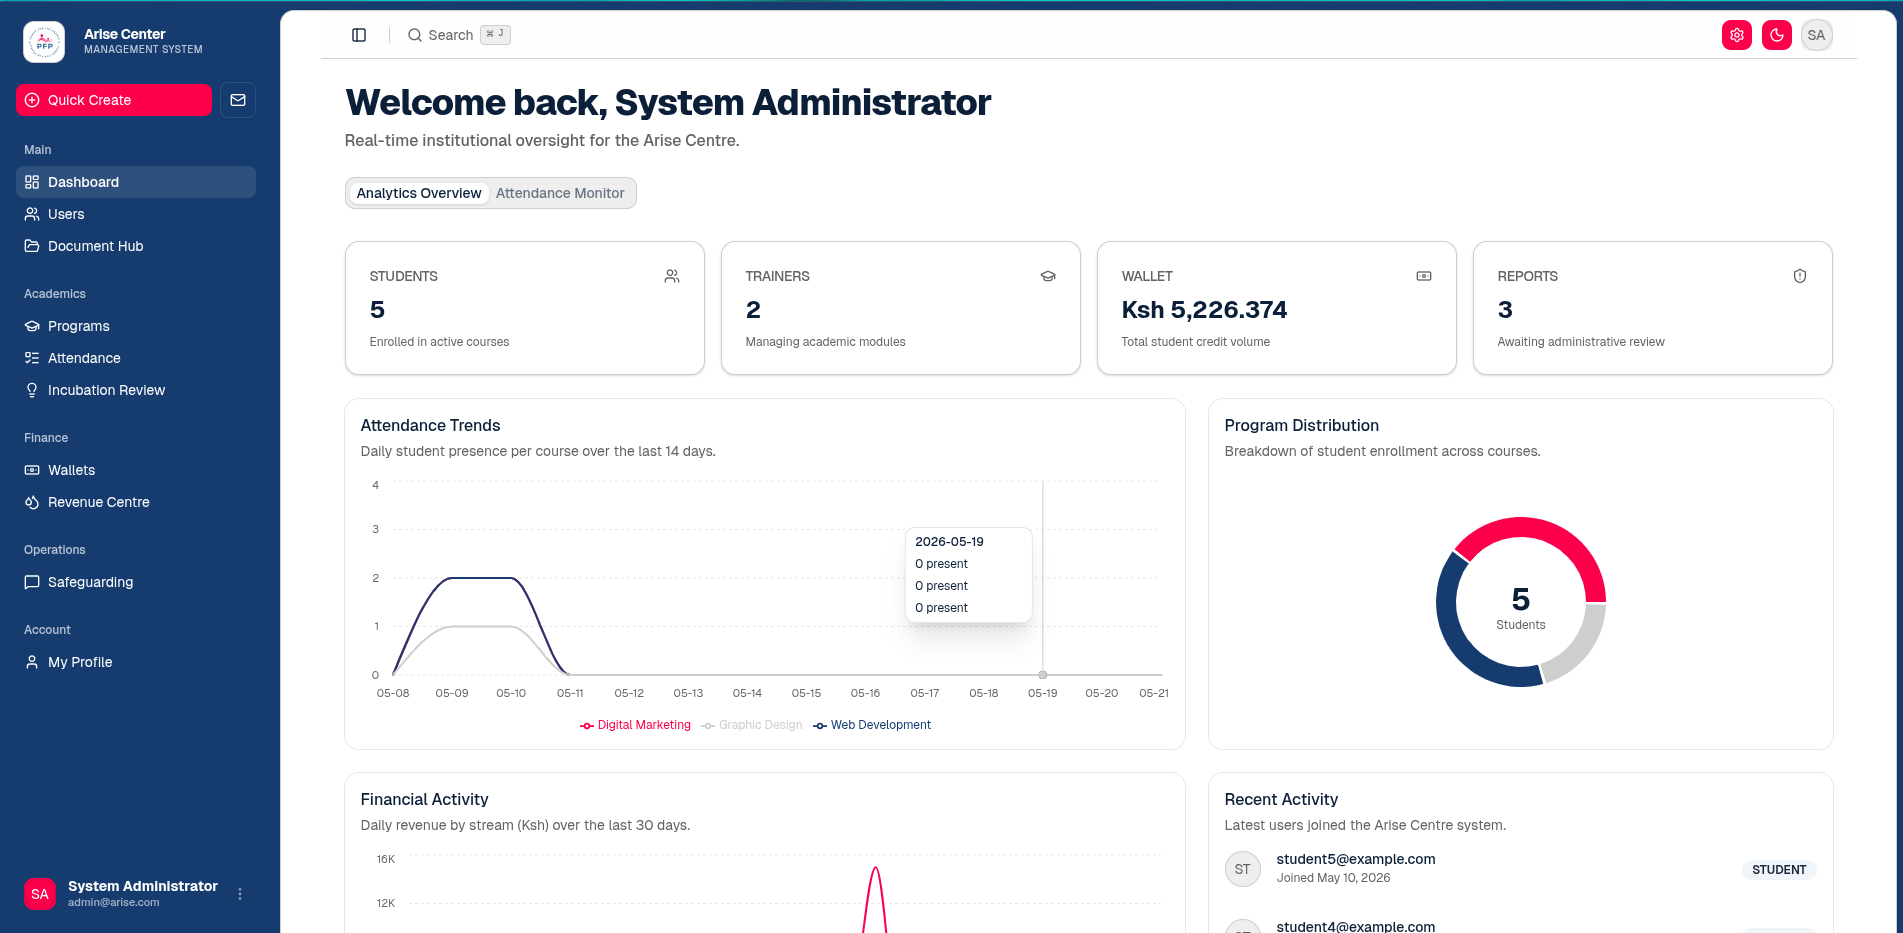Click the My Profile person icon
Image resolution: width=1903 pixels, height=933 pixels.
tap(32, 662)
